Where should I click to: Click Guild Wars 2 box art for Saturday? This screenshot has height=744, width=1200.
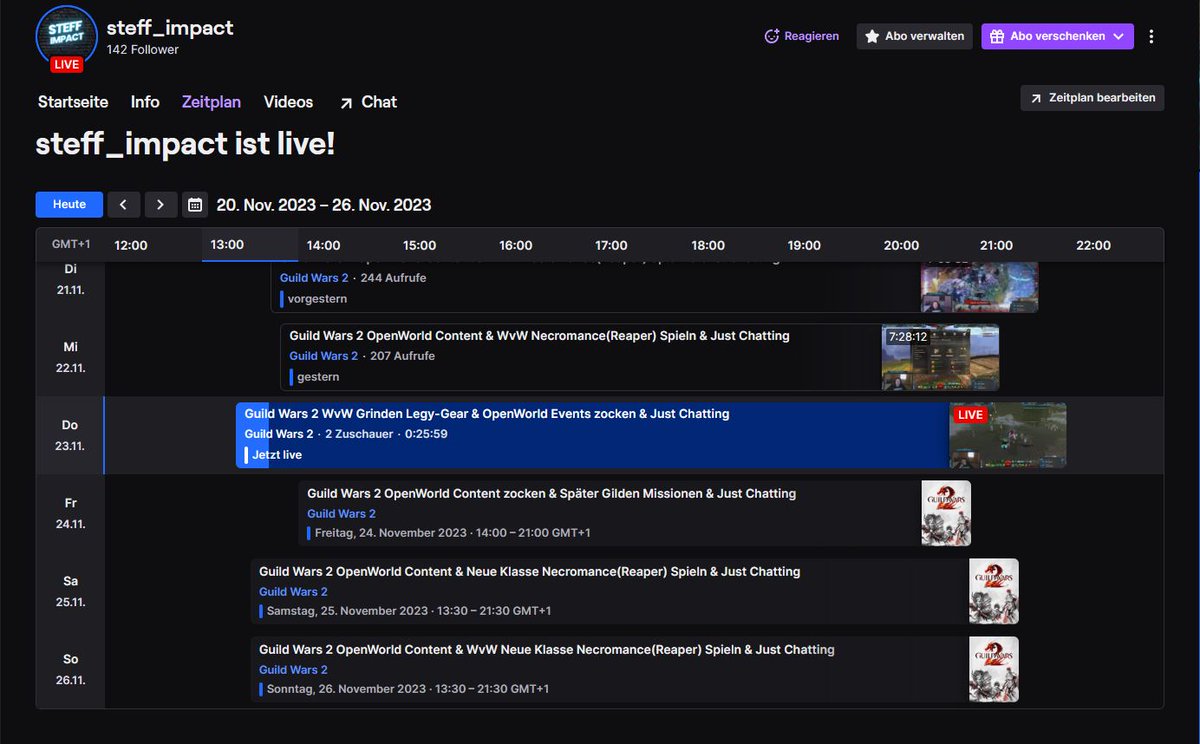994,591
